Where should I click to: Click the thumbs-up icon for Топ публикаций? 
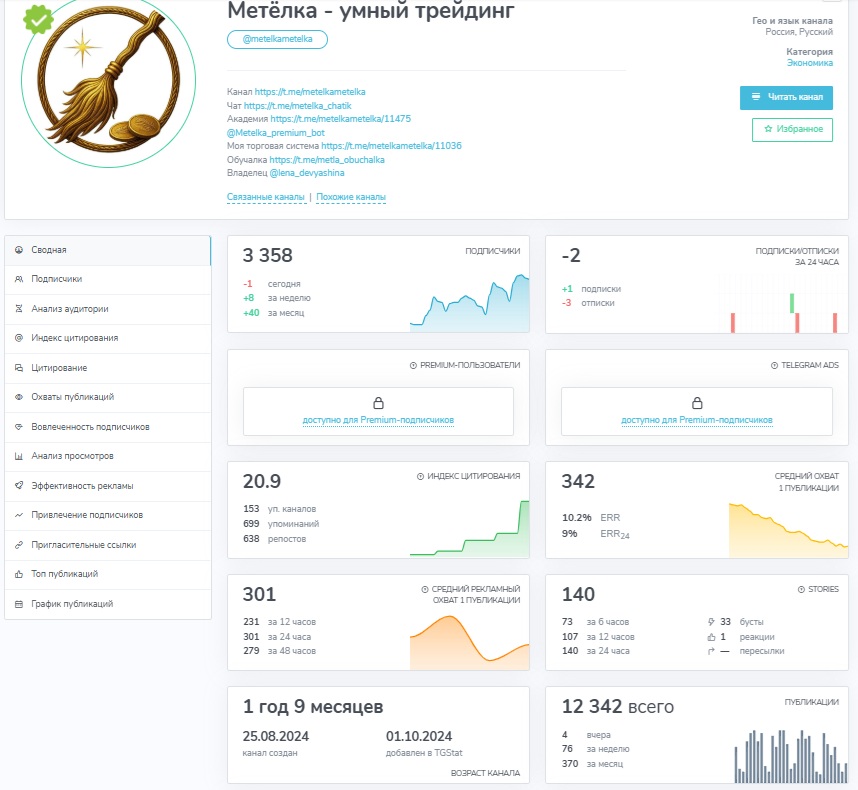tap(19, 574)
